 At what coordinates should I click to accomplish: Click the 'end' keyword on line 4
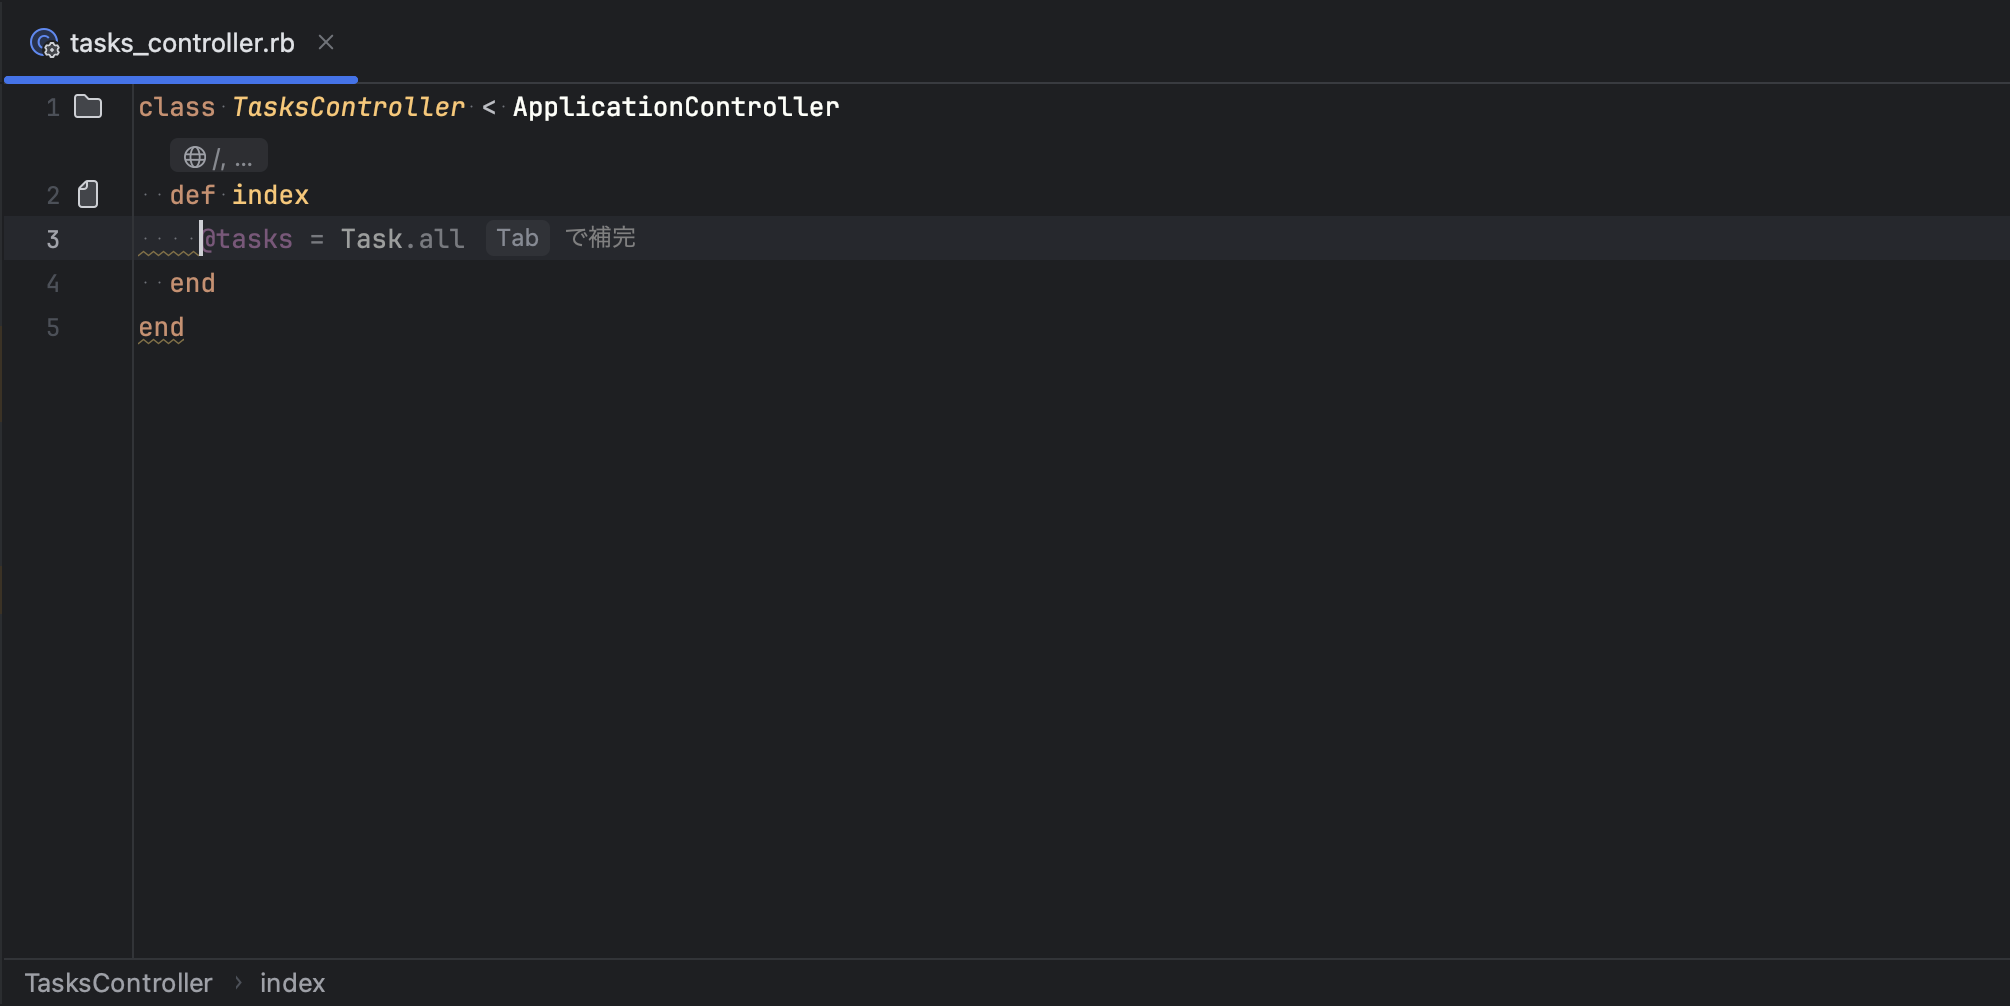pos(192,283)
